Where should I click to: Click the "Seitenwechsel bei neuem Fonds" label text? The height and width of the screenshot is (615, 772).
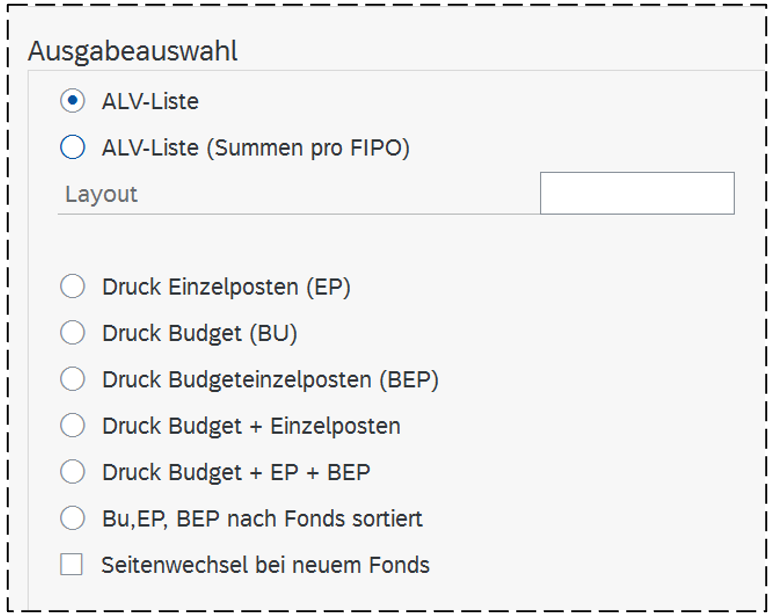tap(265, 565)
